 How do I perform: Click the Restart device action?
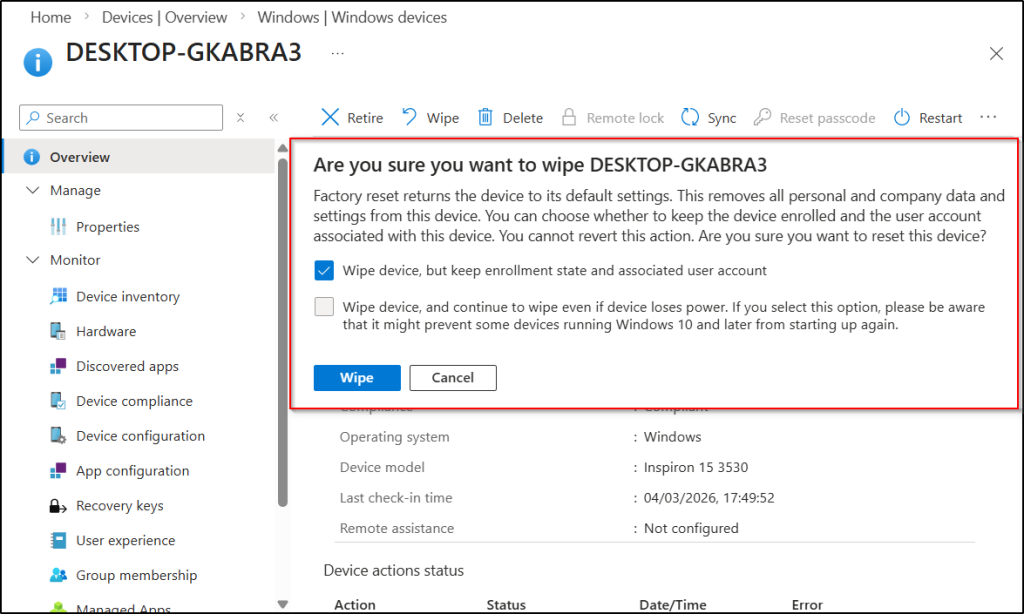tap(927, 117)
